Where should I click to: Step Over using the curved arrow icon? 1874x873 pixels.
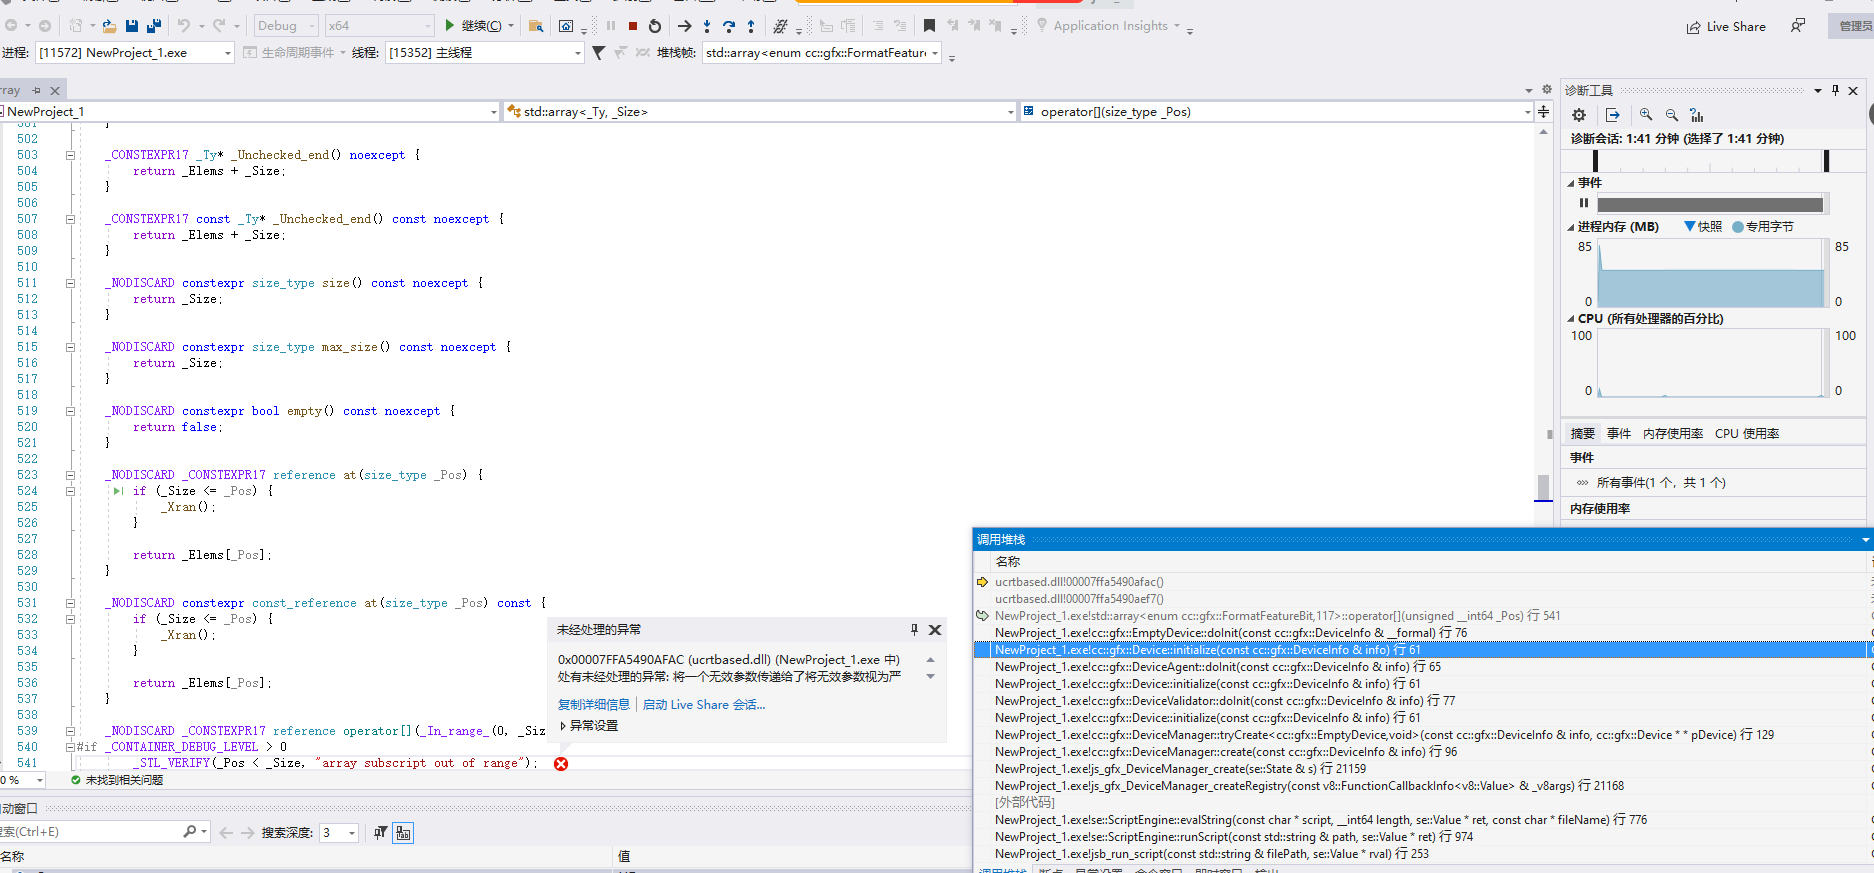click(x=729, y=26)
